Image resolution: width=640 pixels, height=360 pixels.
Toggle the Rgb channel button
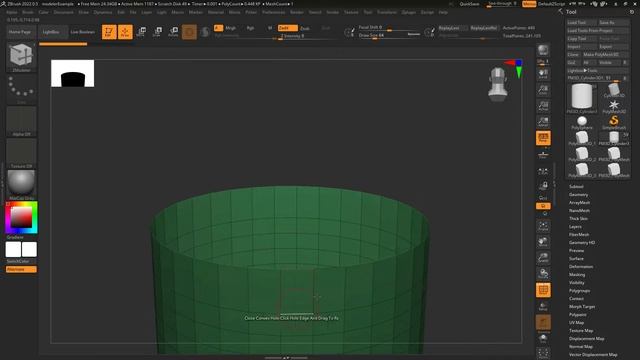point(251,28)
